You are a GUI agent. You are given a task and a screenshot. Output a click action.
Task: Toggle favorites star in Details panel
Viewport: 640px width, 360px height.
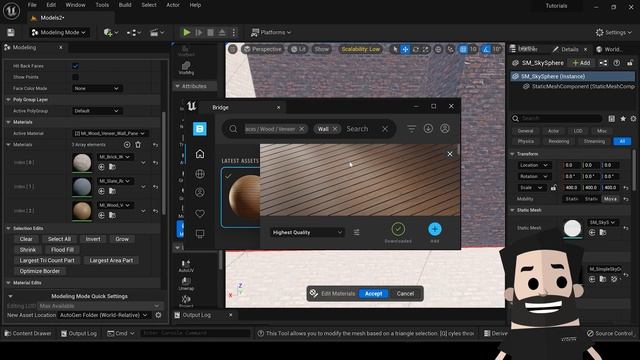pyautogui.click(x=623, y=118)
